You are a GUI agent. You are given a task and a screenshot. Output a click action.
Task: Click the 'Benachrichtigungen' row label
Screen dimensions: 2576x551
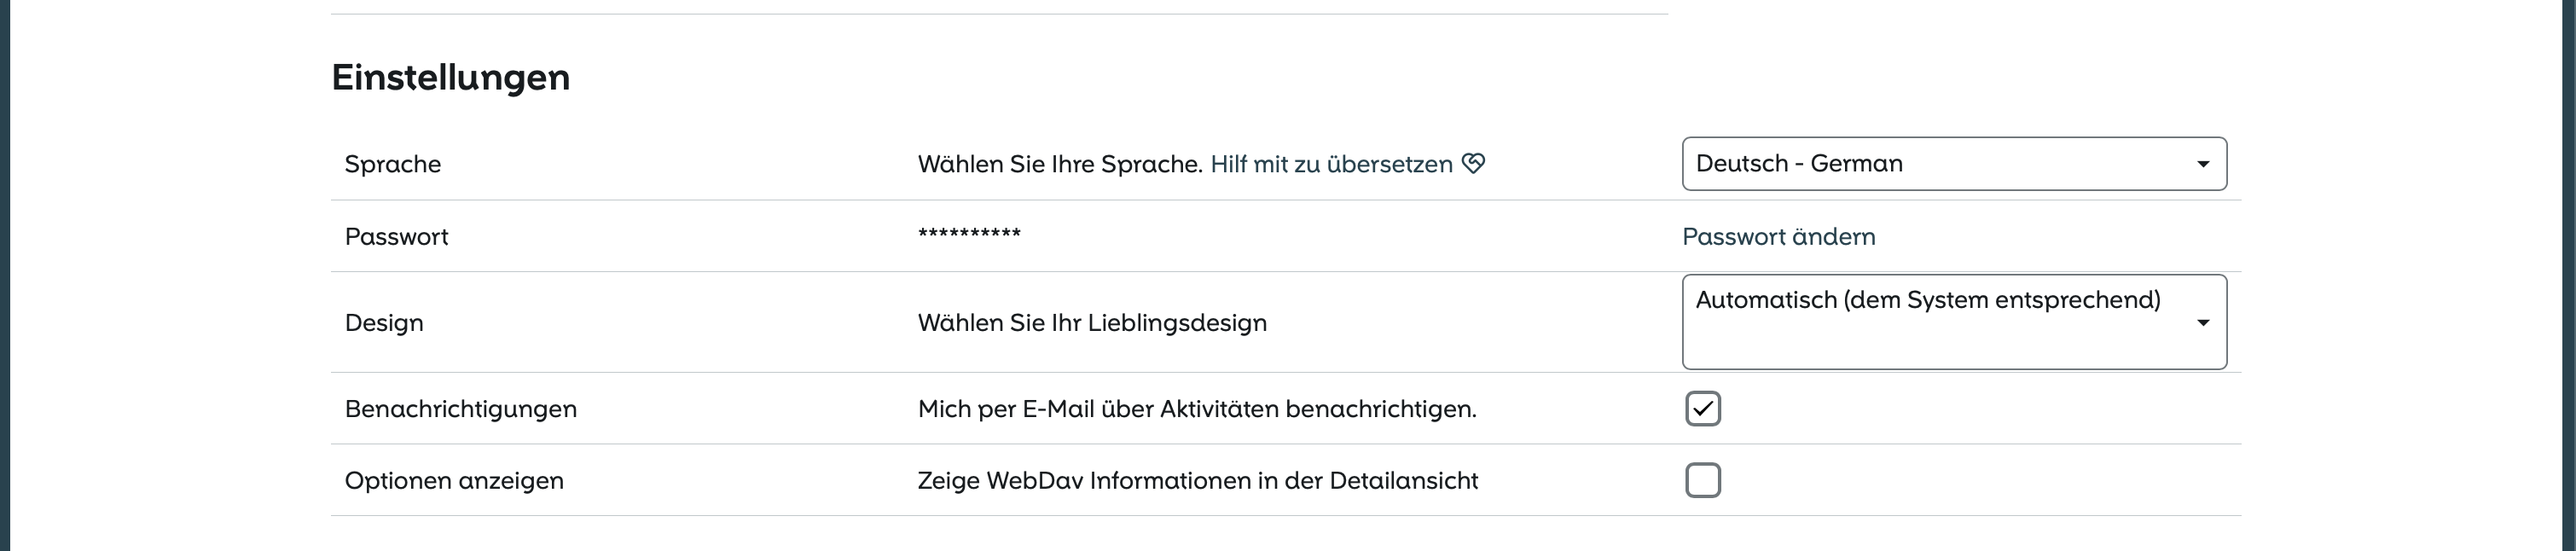460,409
